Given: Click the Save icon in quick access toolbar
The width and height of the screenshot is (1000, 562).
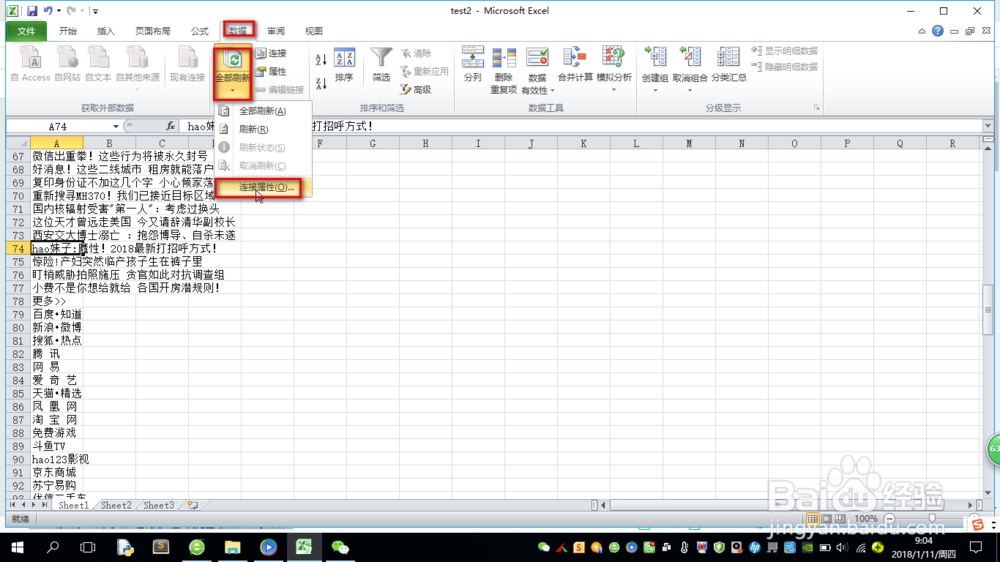Looking at the screenshot, I should [32, 11].
